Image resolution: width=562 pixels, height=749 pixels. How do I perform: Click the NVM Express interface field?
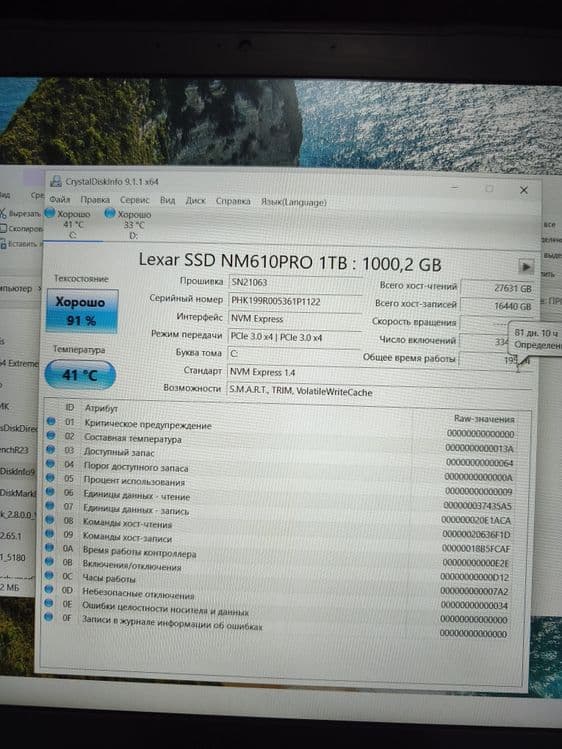tap(295, 319)
